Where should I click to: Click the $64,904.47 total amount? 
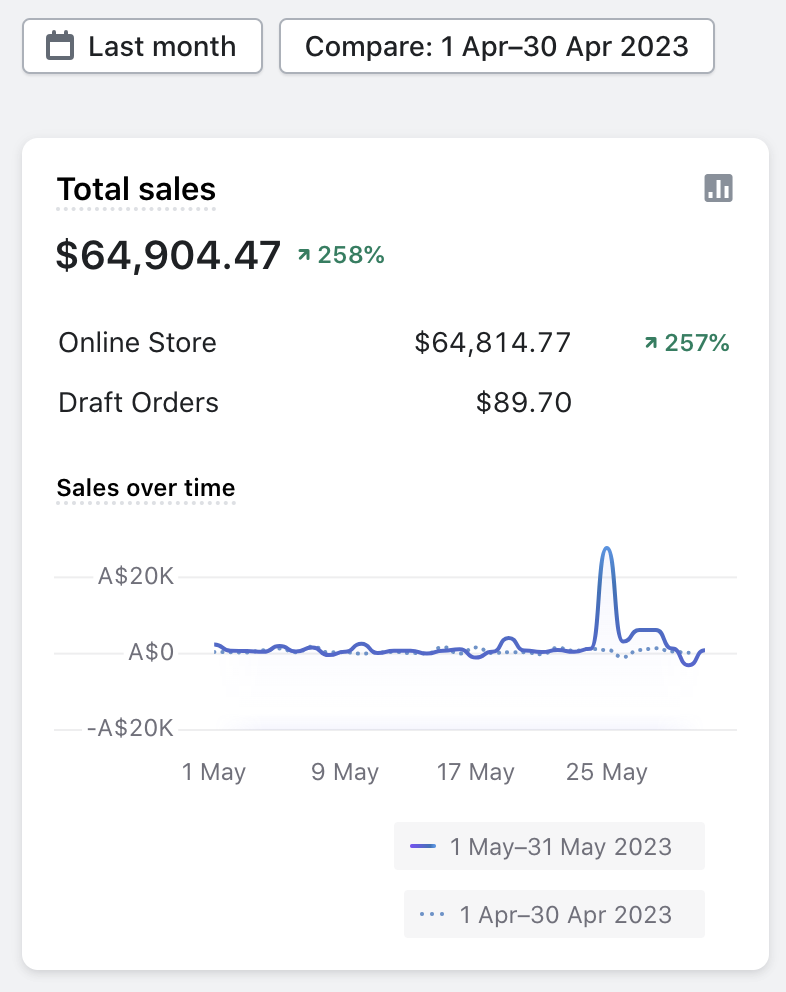(168, 255)
